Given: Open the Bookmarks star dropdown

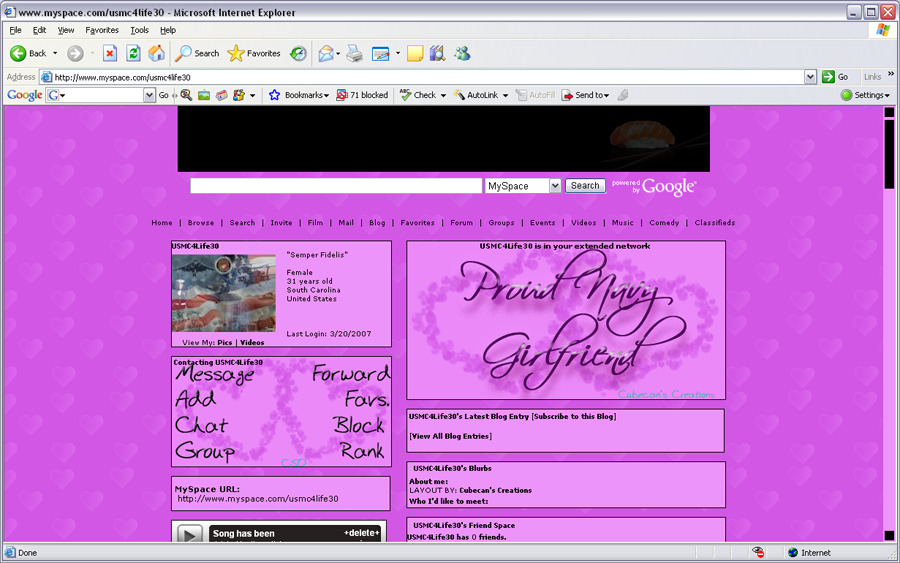Looking at the screenshot, I should pyautogui.click(x=298, y=95).
